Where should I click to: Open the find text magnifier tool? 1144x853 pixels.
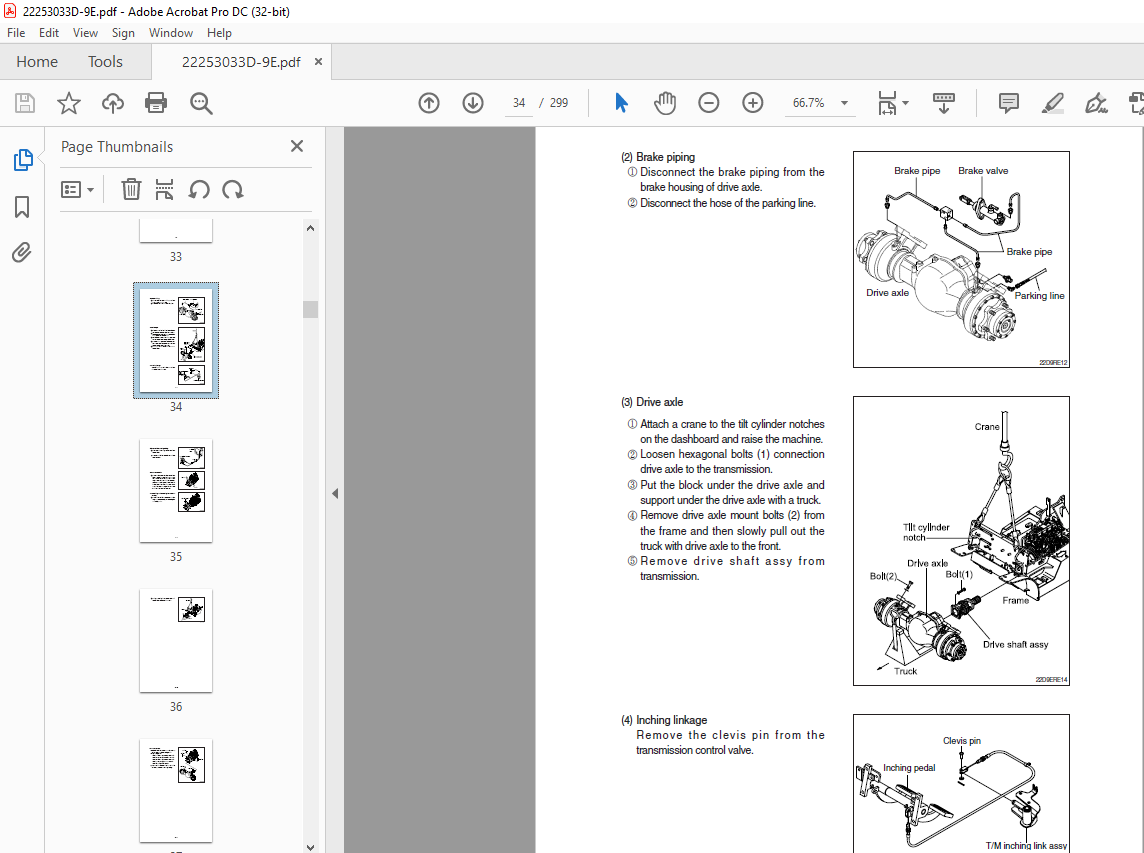coord(201,103)
